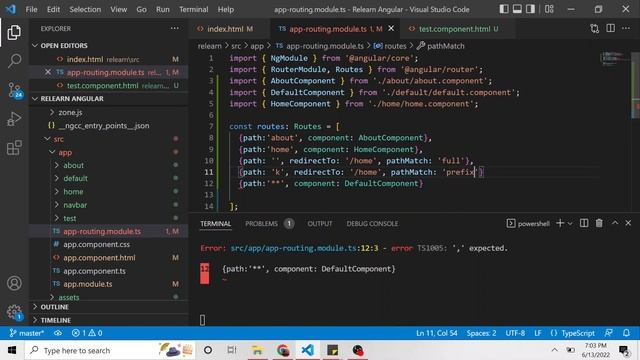
Task: Open the customize layout icon
Action: [549, 9]
